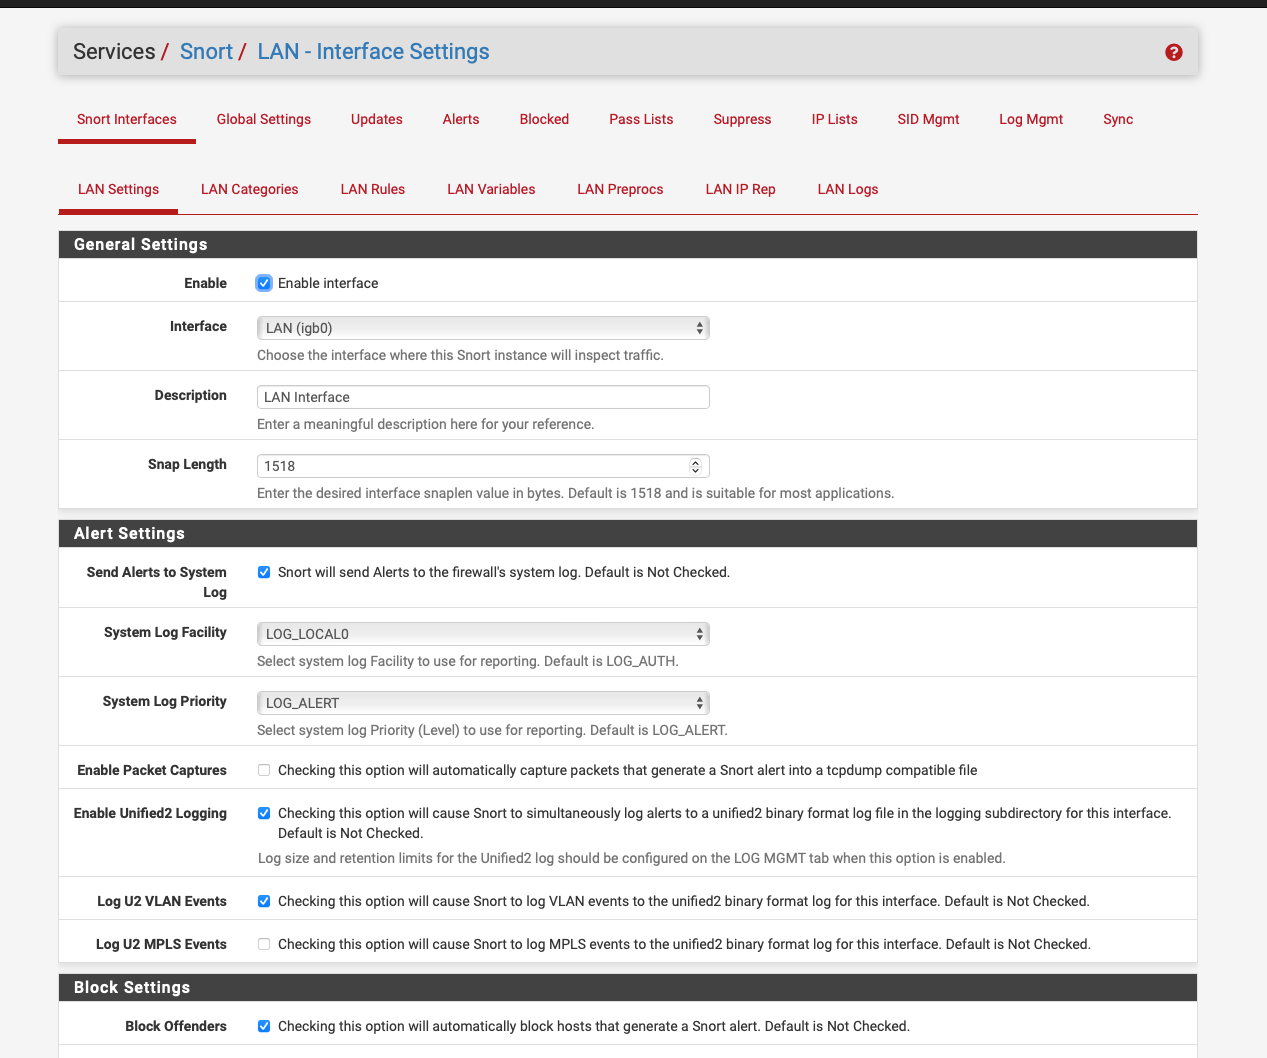Open System Log Priority LOG_ALERT dropdown
This screenshot has height=1058, width=1267.
[483, 703]
